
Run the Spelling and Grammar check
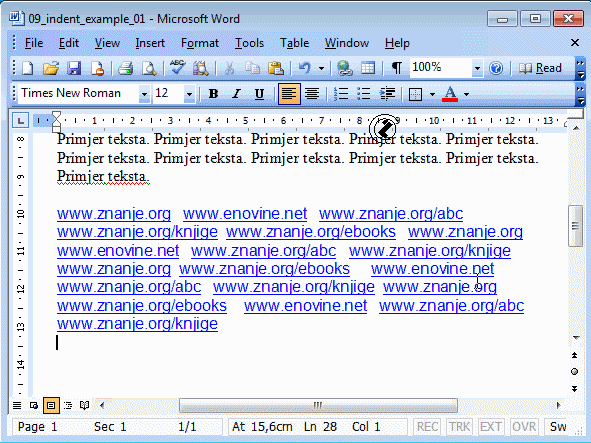pyautogui.click(x=177, y=68)
